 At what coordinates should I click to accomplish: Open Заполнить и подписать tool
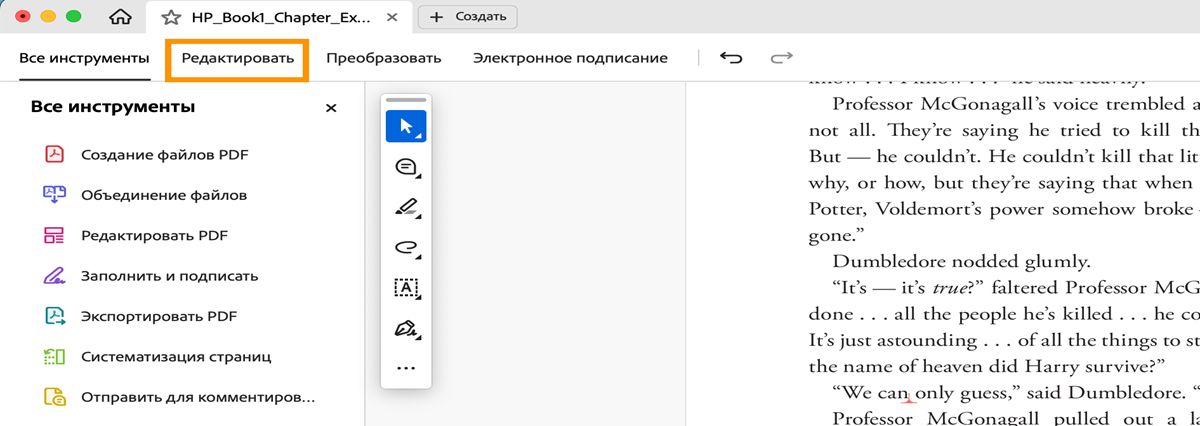170,275
